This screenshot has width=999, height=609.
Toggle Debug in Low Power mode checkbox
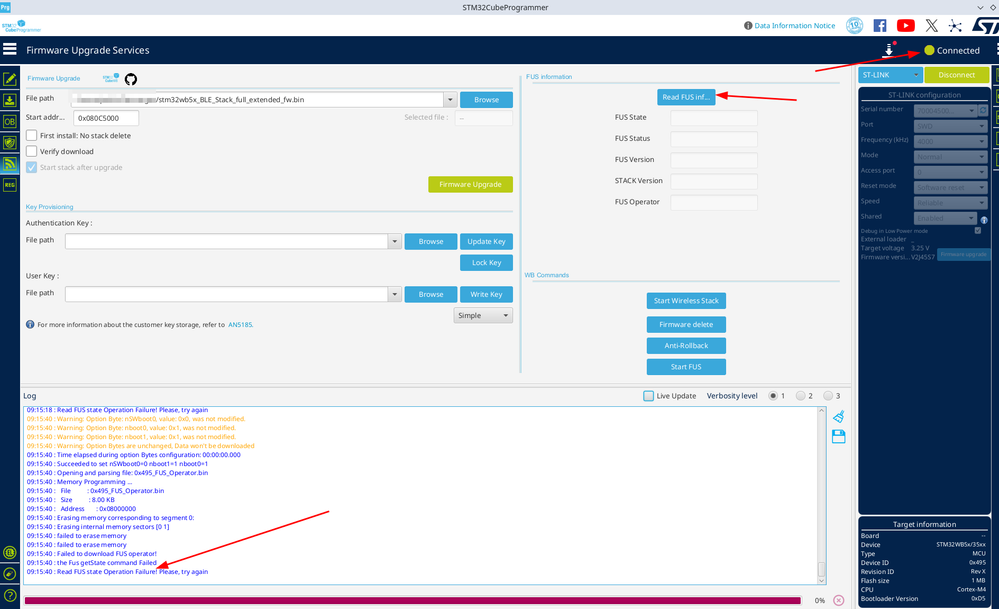tap(977, 231)
